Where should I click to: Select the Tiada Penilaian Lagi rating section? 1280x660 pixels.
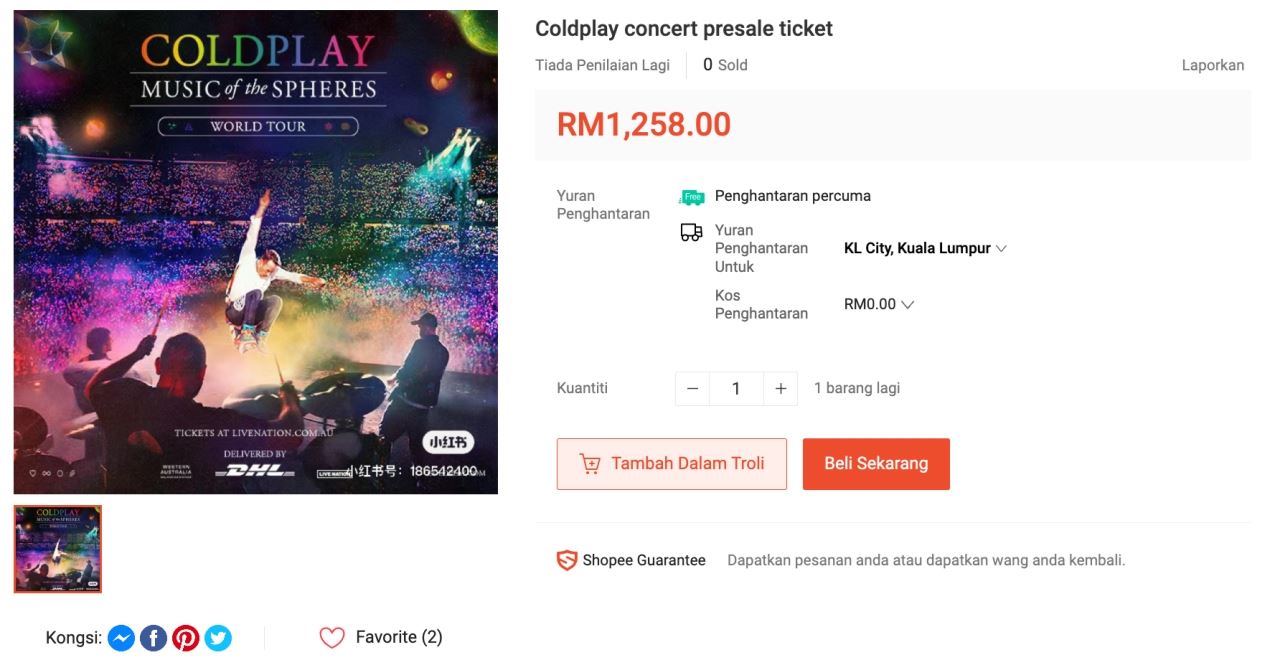click(600, 64)
